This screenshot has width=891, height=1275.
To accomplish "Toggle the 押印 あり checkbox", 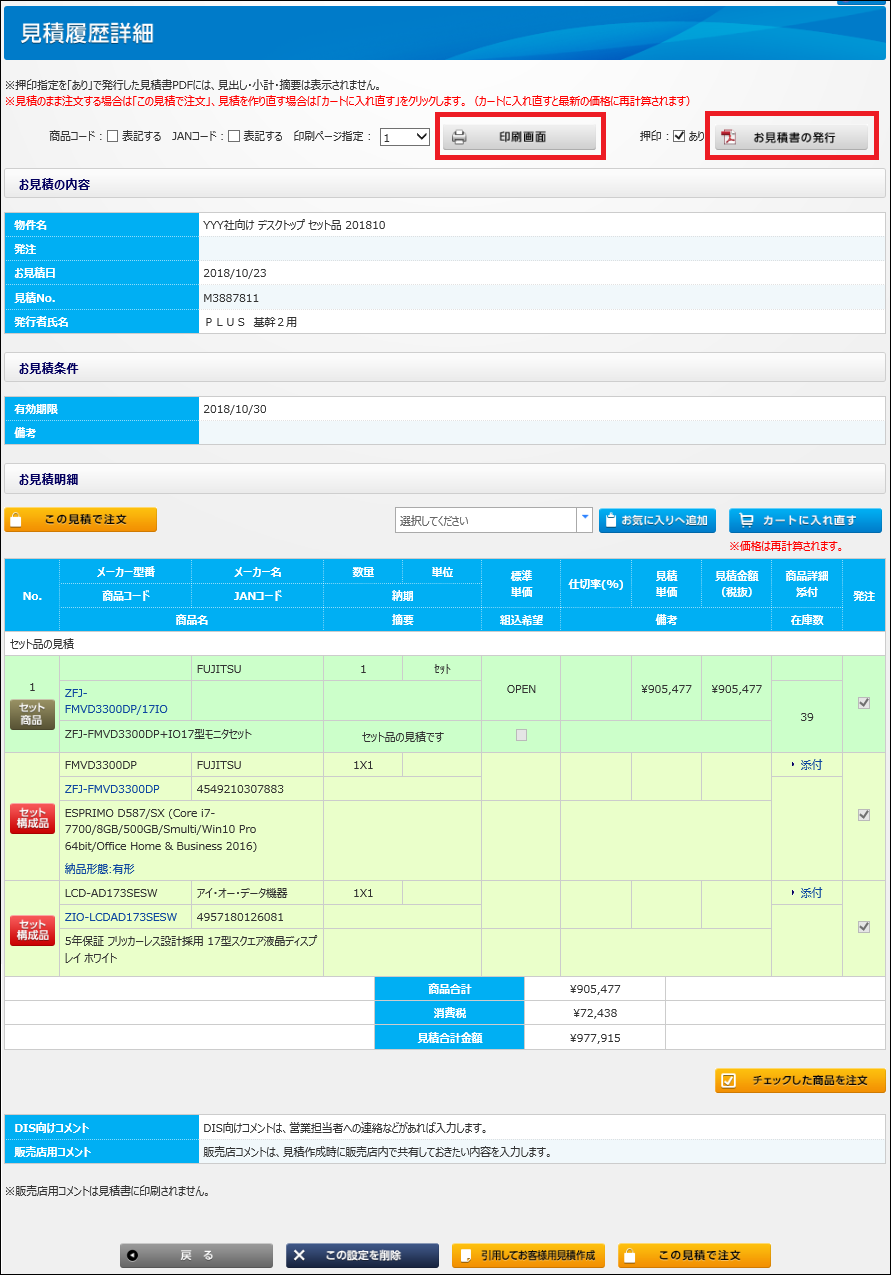I will point(679,136).
